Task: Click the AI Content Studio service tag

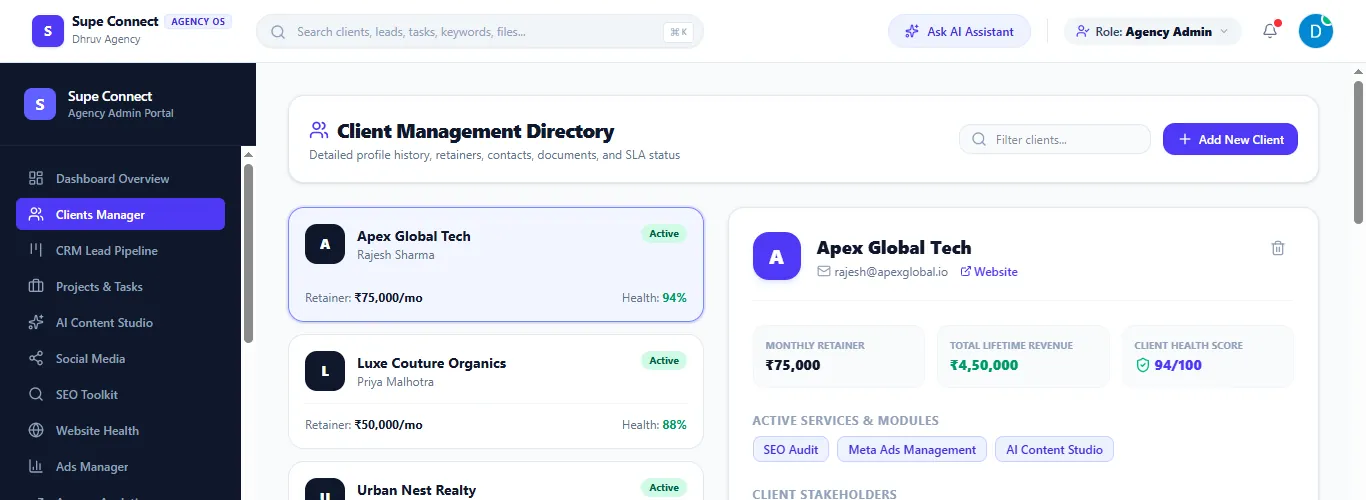Action: point(1054,449)
